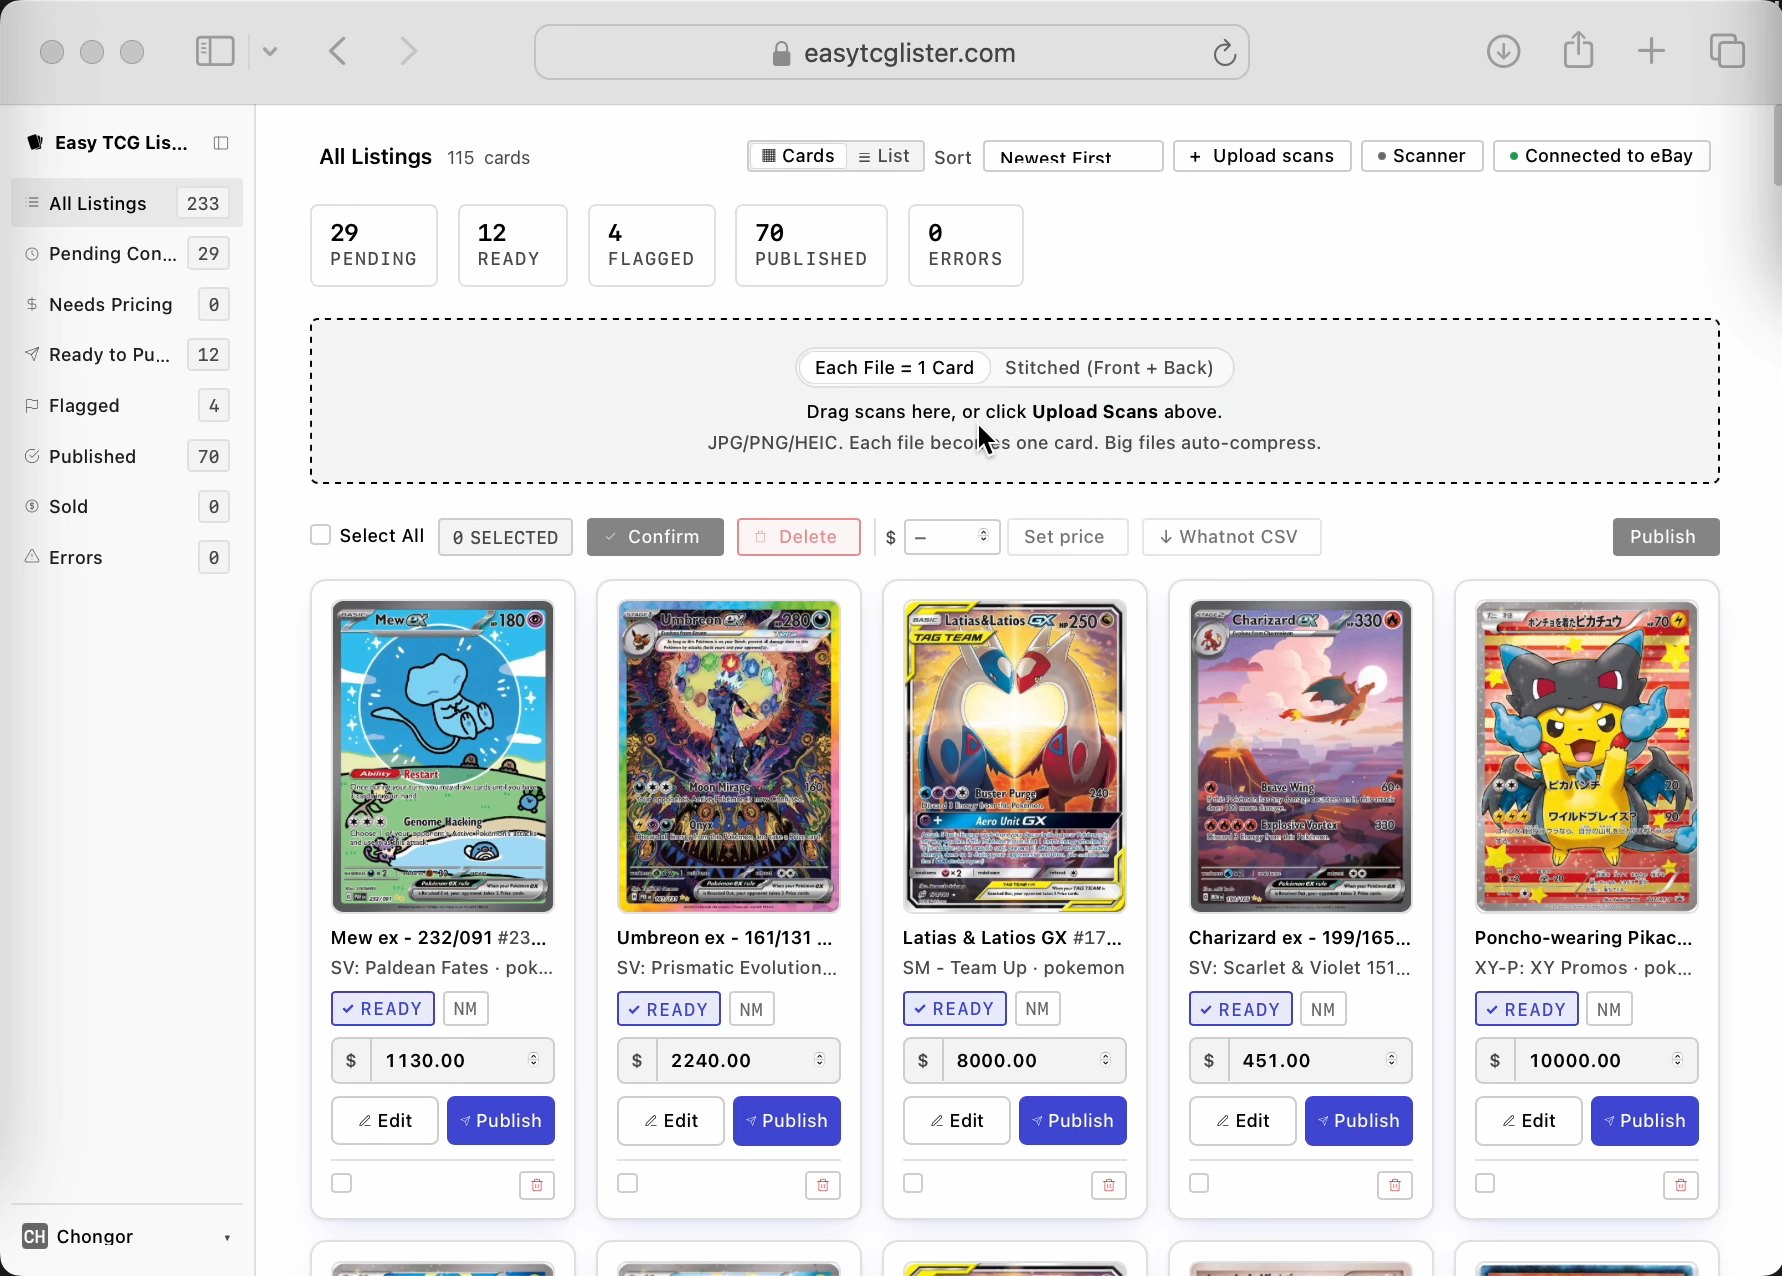1782x1276 pixels.
Task: Select the Charizard ex card checkbox
Action: coord(1199,1183)
